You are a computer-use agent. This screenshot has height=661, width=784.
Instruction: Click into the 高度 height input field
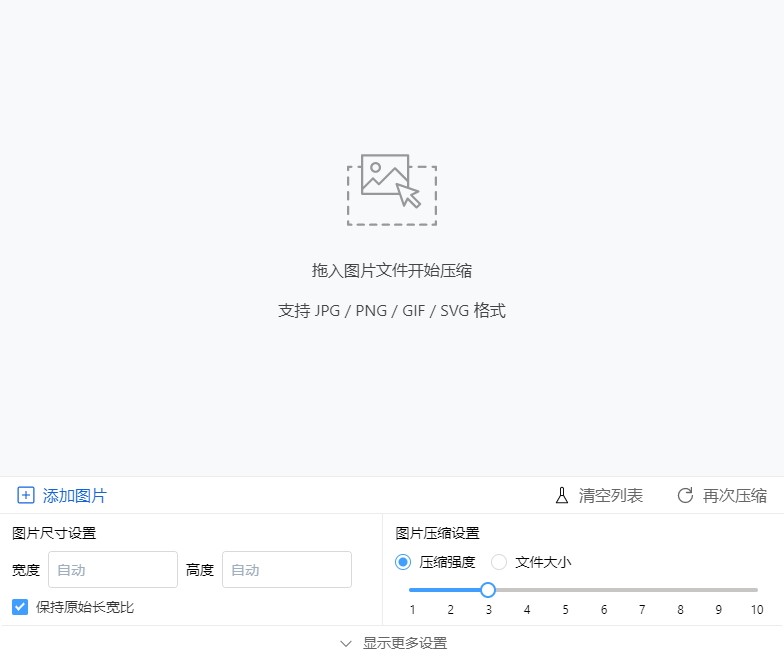[287, 570]
